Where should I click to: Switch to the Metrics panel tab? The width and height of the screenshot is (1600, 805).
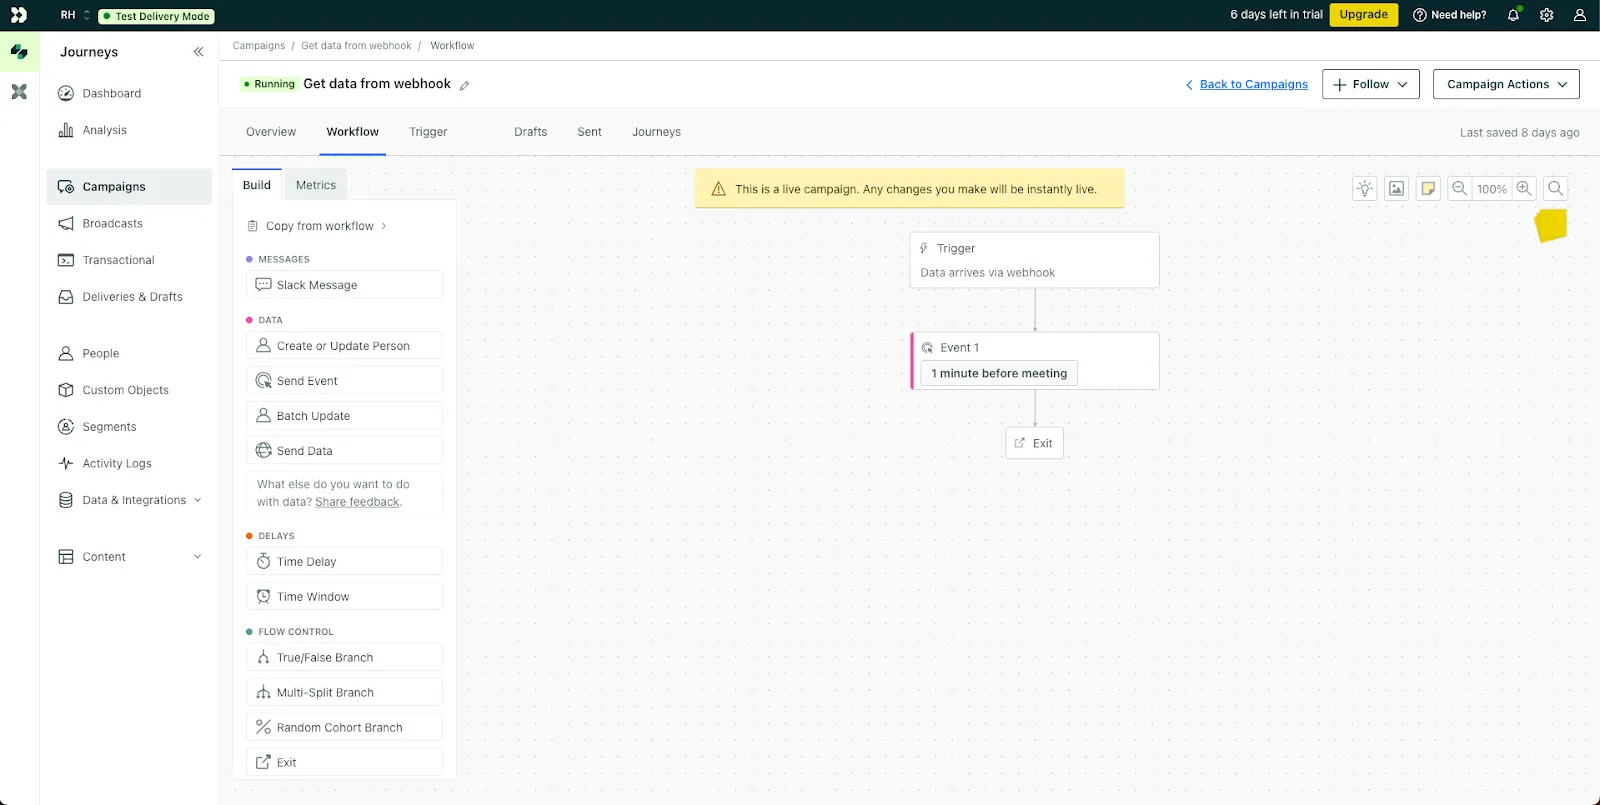316,185
